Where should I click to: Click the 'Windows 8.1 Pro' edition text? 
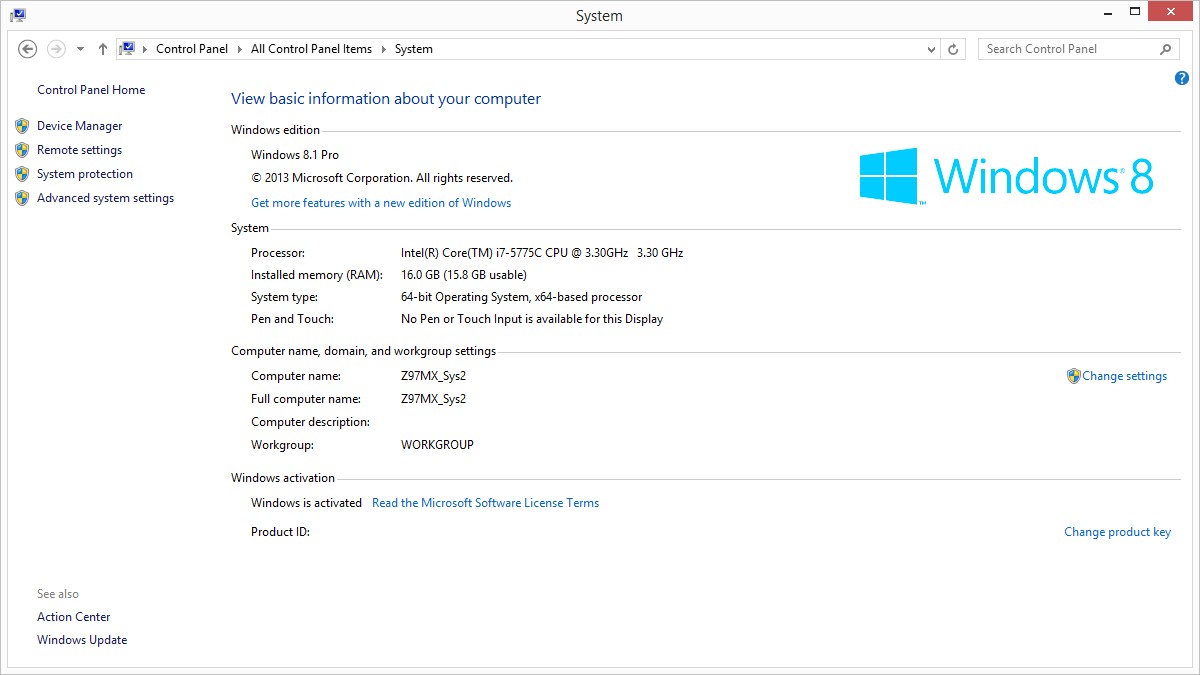[295, 155]
